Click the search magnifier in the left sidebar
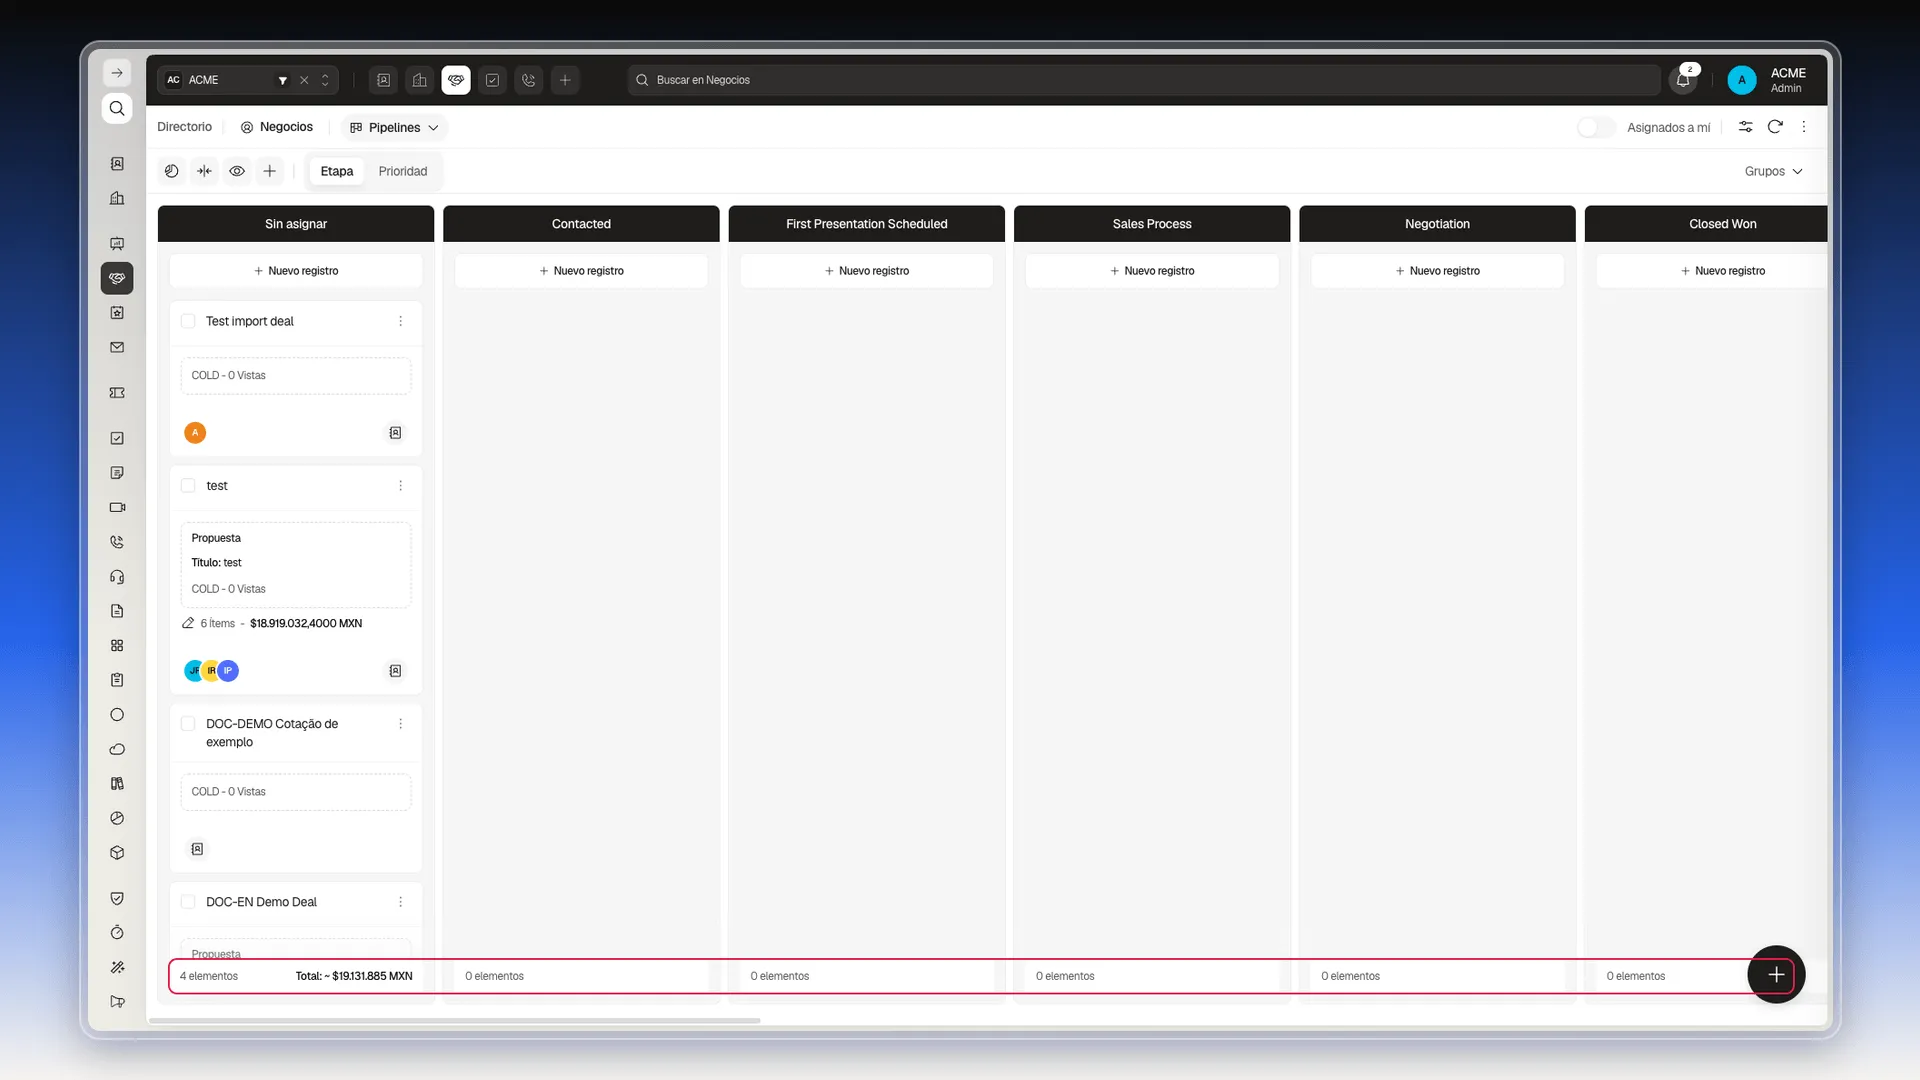Screen dimensions: 1920x1080 [x=117, y=108]
